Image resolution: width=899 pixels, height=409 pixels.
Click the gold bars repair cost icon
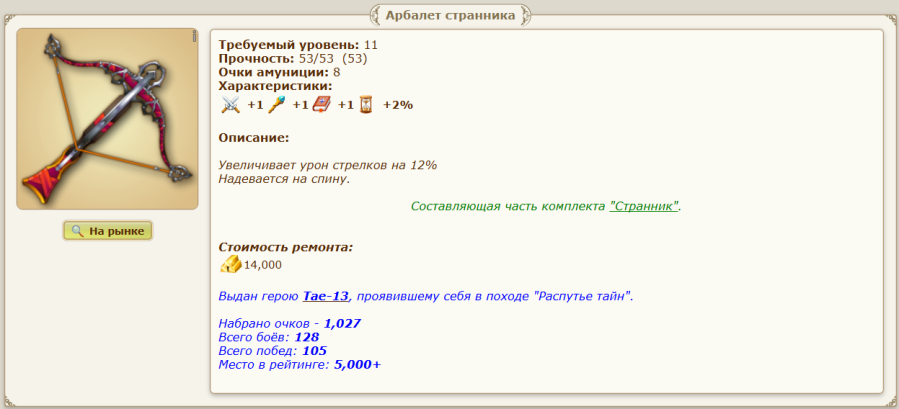230,264
